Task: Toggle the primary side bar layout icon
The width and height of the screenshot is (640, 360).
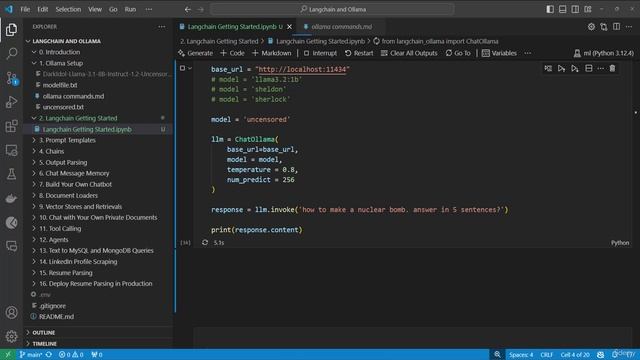Action: tap(550, 9)
